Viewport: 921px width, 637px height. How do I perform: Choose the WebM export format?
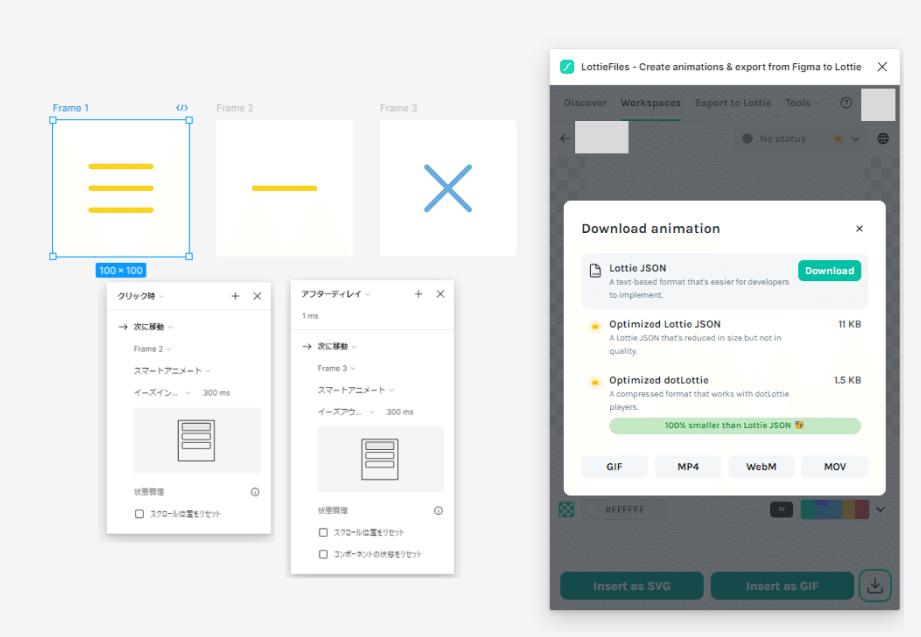[x=761, y=467]
